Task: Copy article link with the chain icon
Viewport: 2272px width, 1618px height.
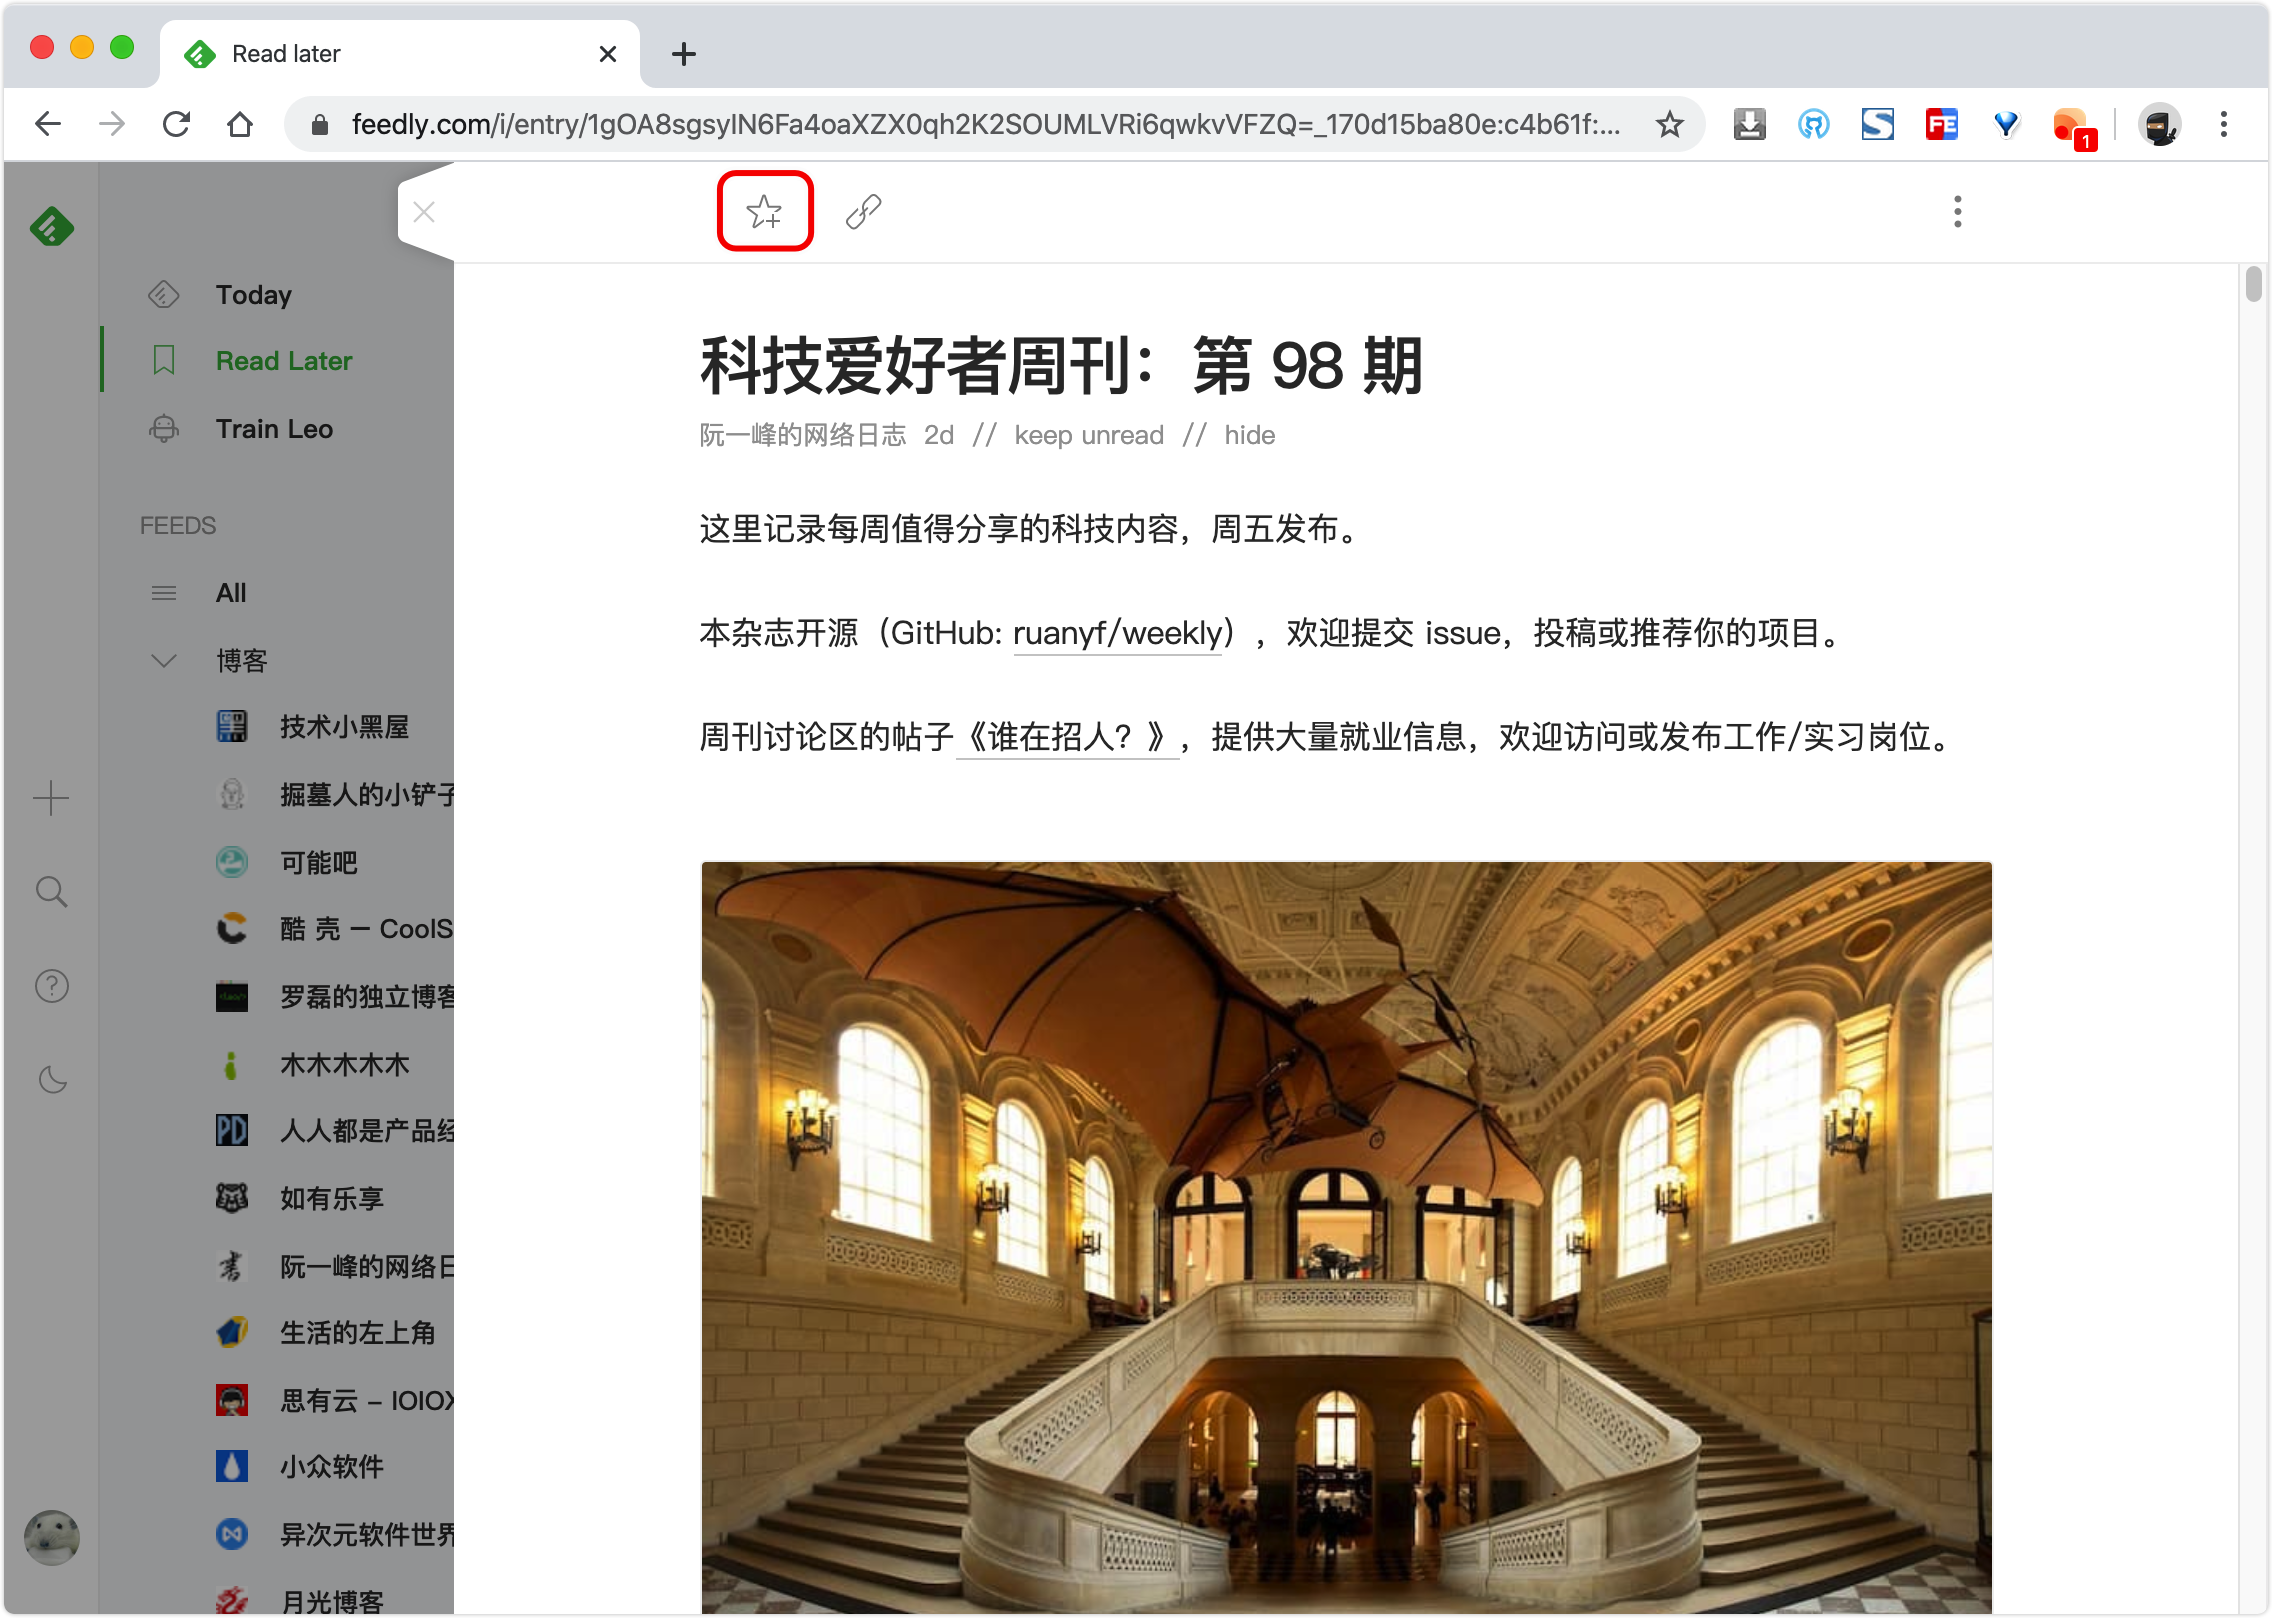Action: (x=861, y=211)
